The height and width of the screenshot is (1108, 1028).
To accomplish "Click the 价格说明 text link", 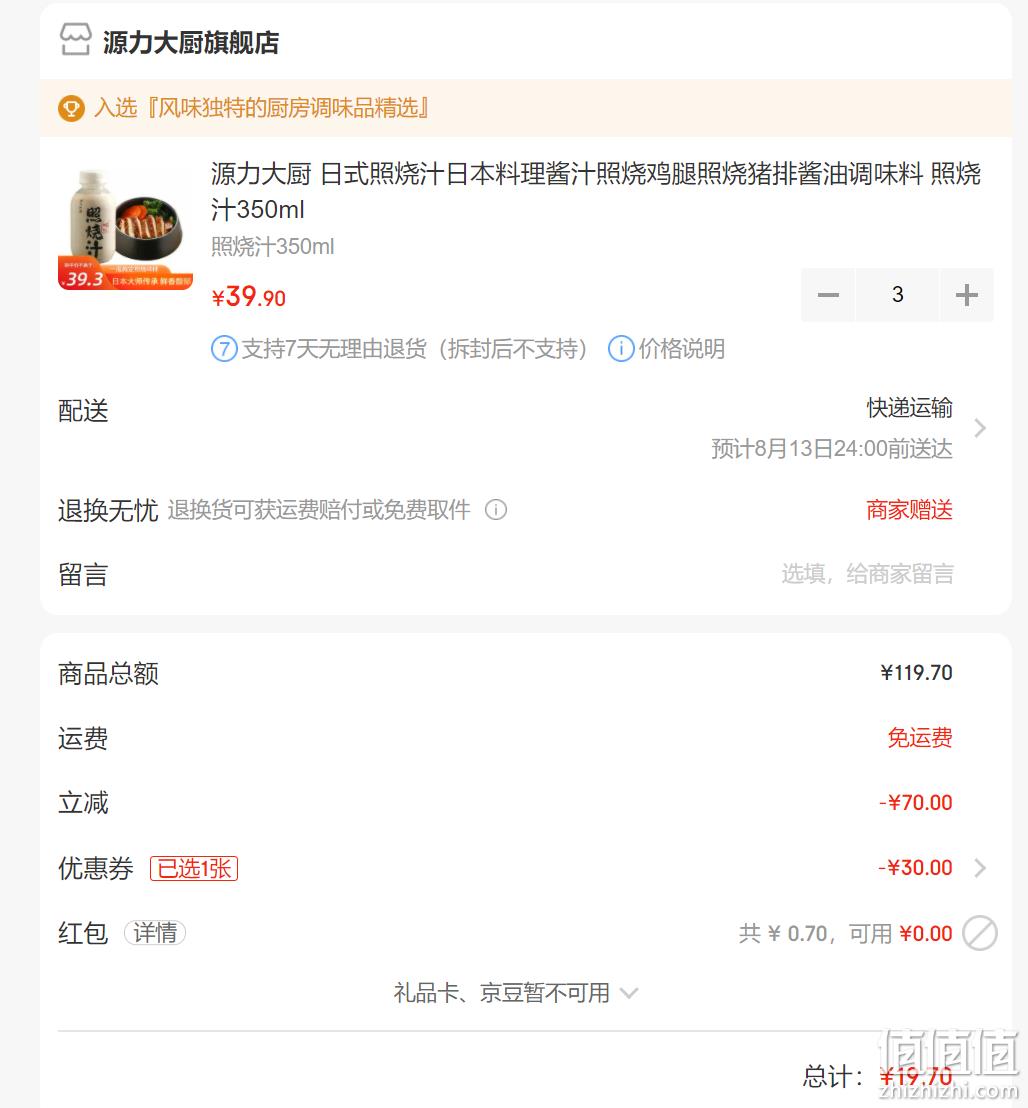I will point(682,349).
